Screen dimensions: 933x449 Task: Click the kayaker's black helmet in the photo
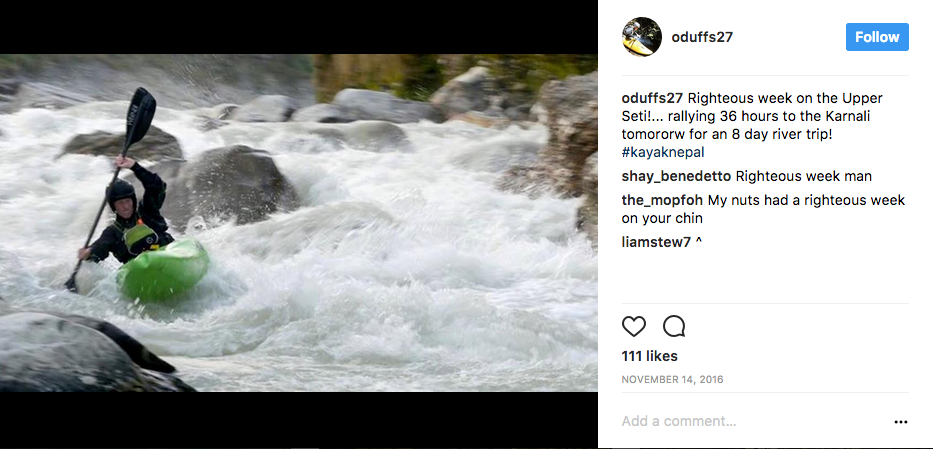click(120, 190)
